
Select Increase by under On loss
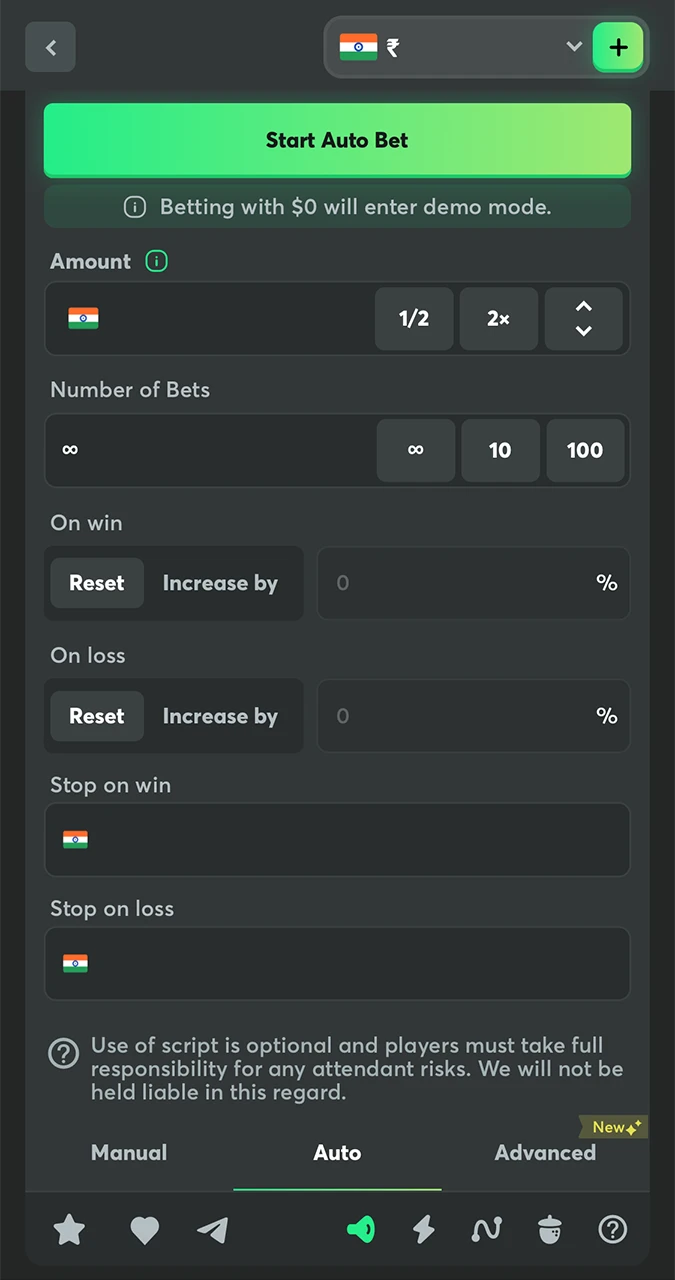[220, 716]
